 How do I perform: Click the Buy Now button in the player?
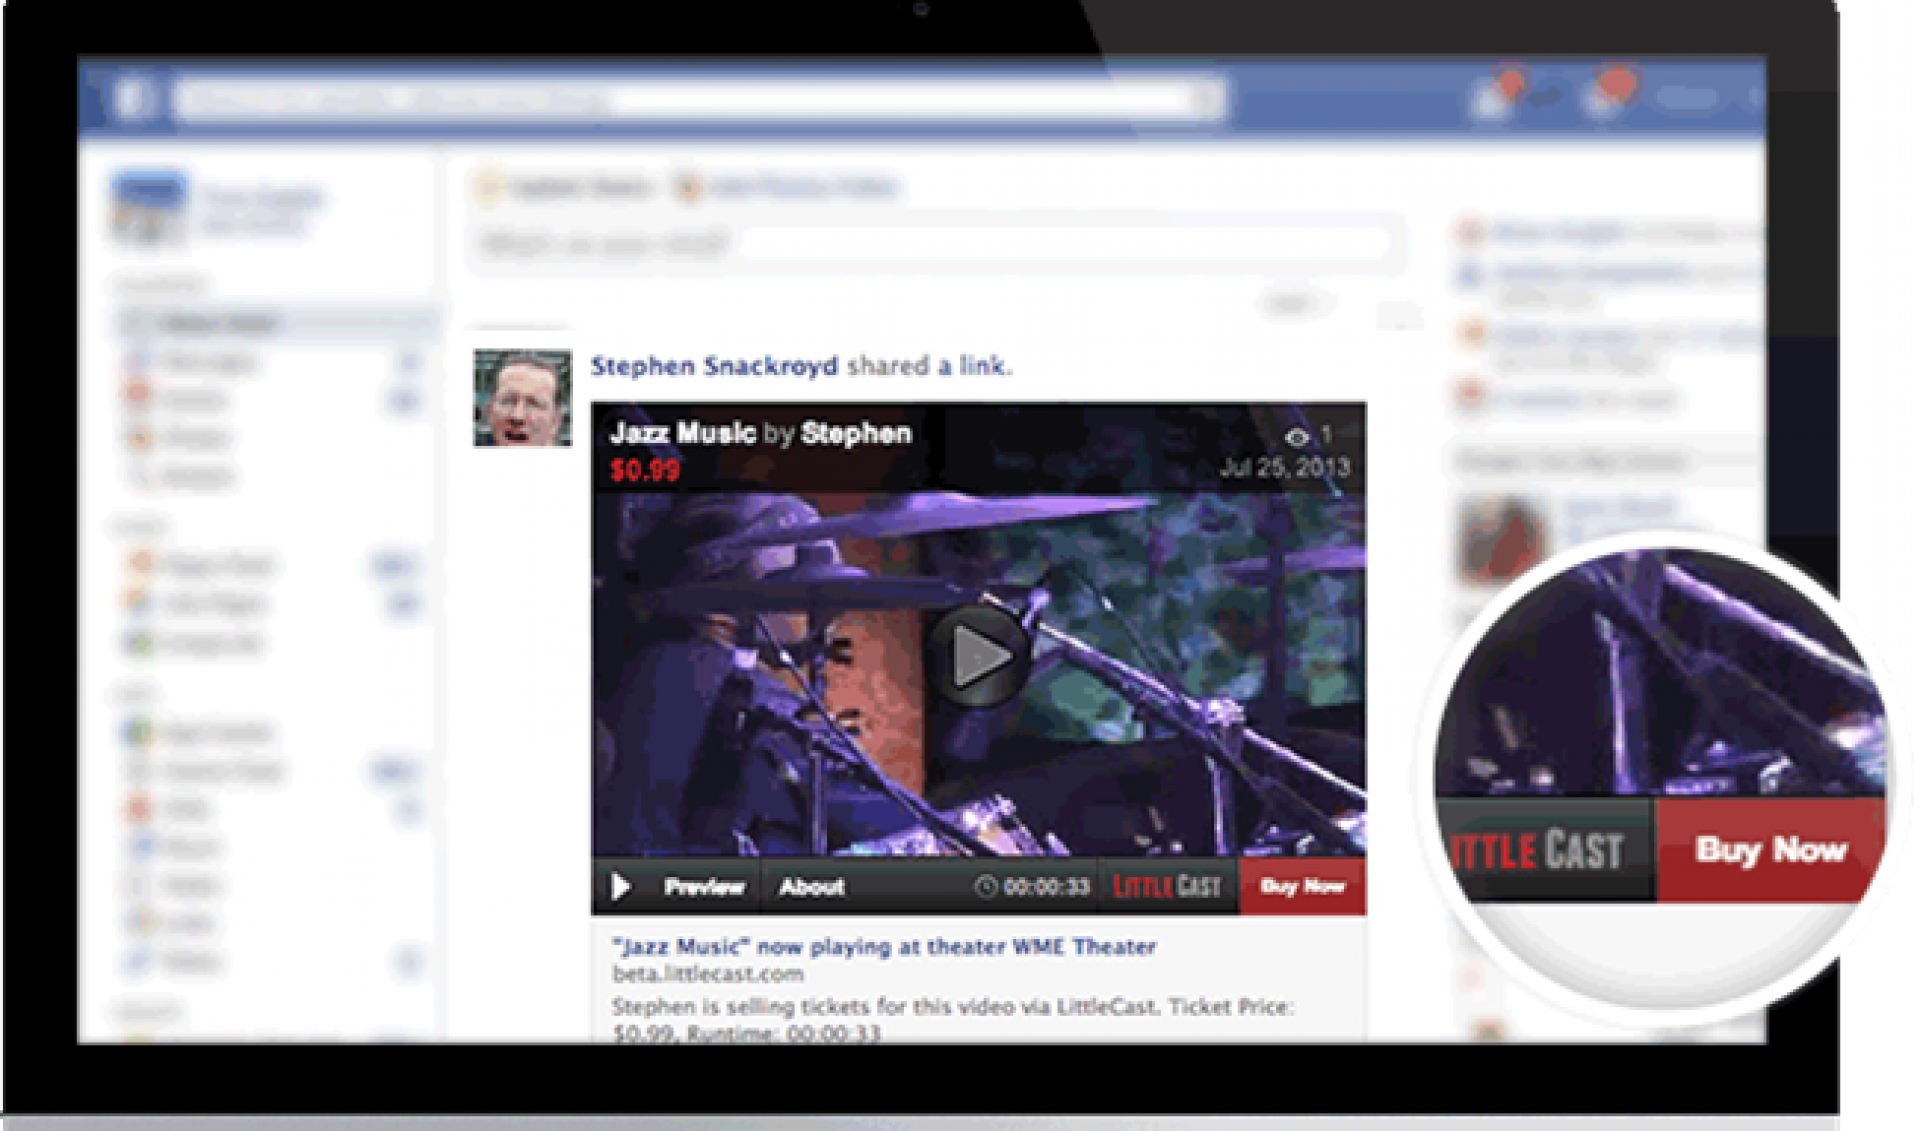coord(1303,887)
